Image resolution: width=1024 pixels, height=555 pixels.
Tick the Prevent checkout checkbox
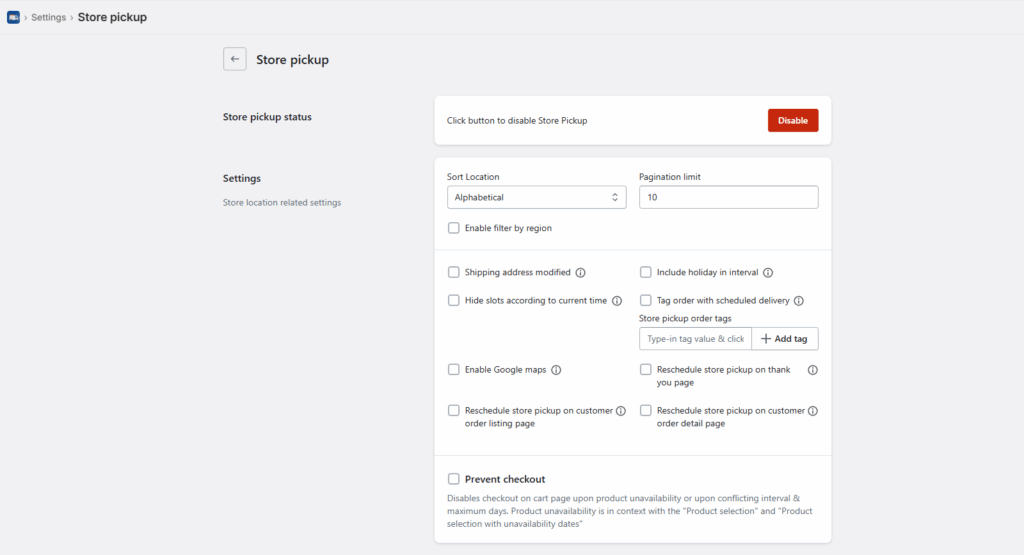point(453,479)
